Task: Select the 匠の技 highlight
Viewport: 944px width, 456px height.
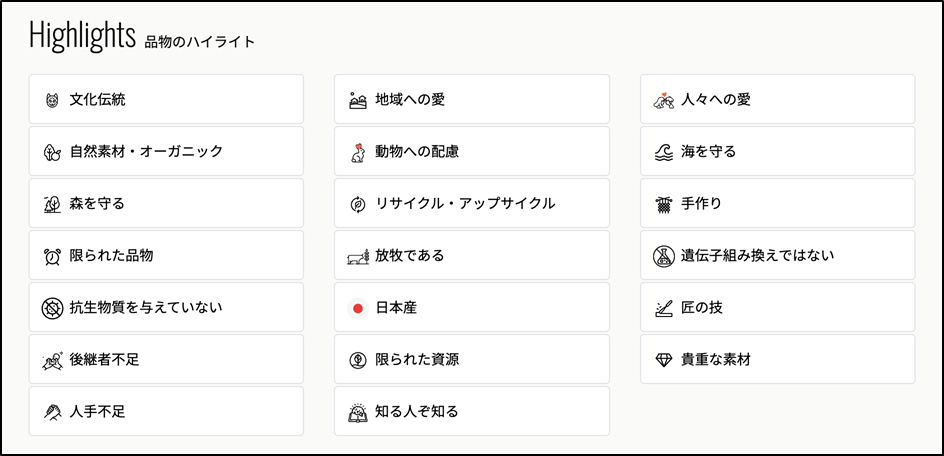Action: pyautogui.click(x=778, y=307)
